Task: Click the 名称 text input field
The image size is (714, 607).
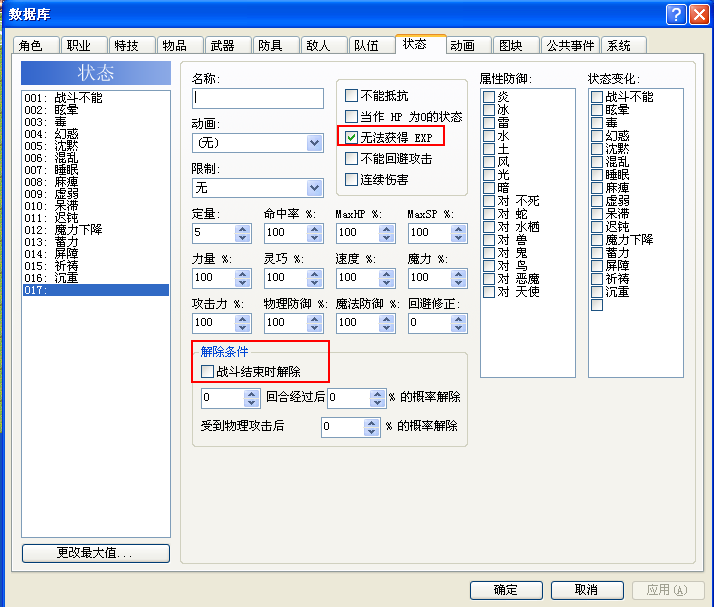Action: coord(258,98)
